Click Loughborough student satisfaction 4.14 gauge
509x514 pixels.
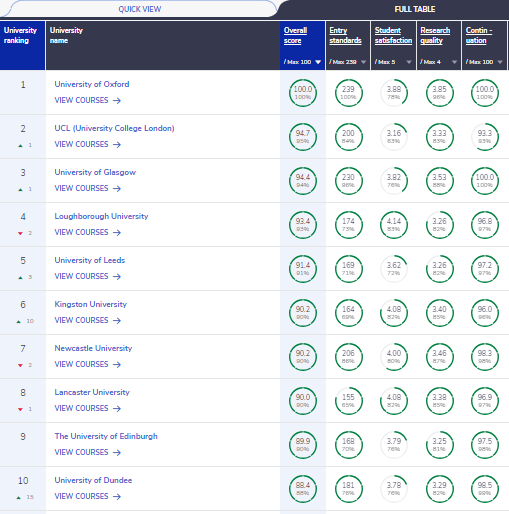click(x=394, y=225)
